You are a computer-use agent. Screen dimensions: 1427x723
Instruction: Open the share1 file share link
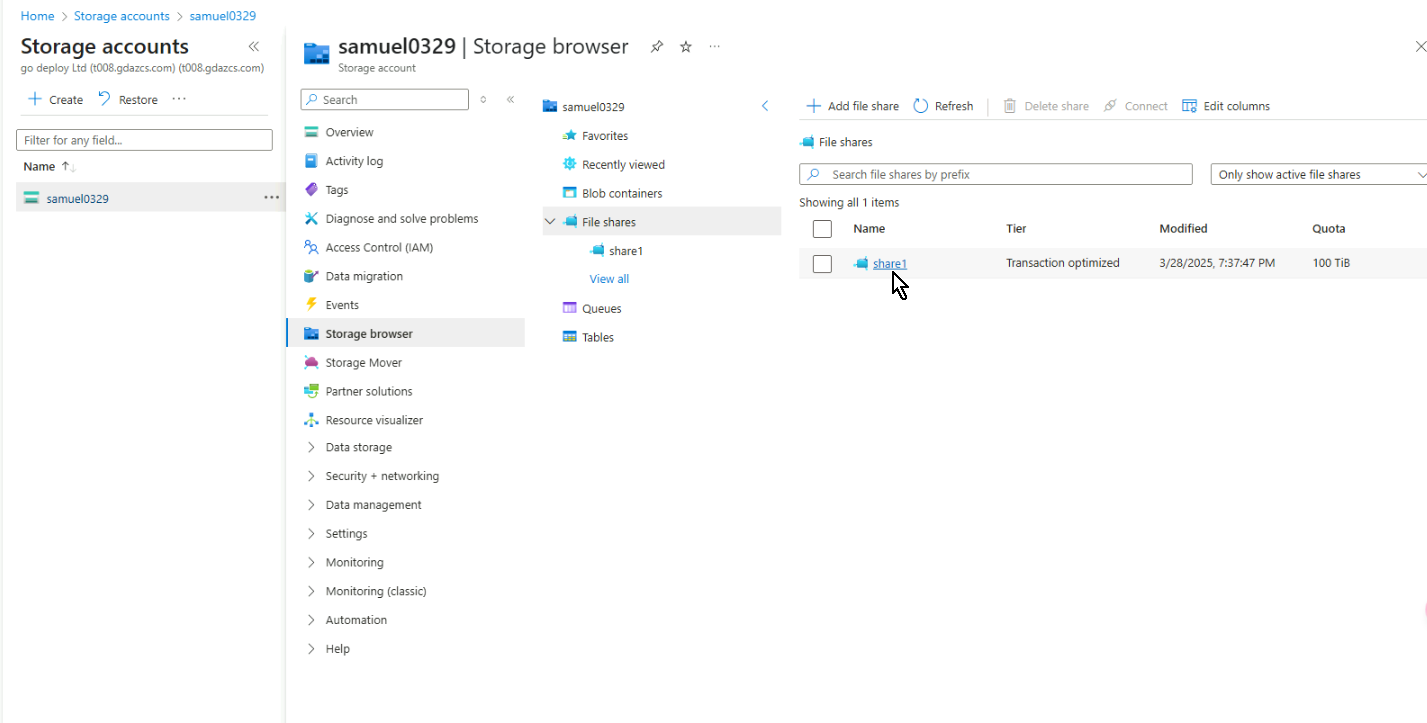pos(889,264)
